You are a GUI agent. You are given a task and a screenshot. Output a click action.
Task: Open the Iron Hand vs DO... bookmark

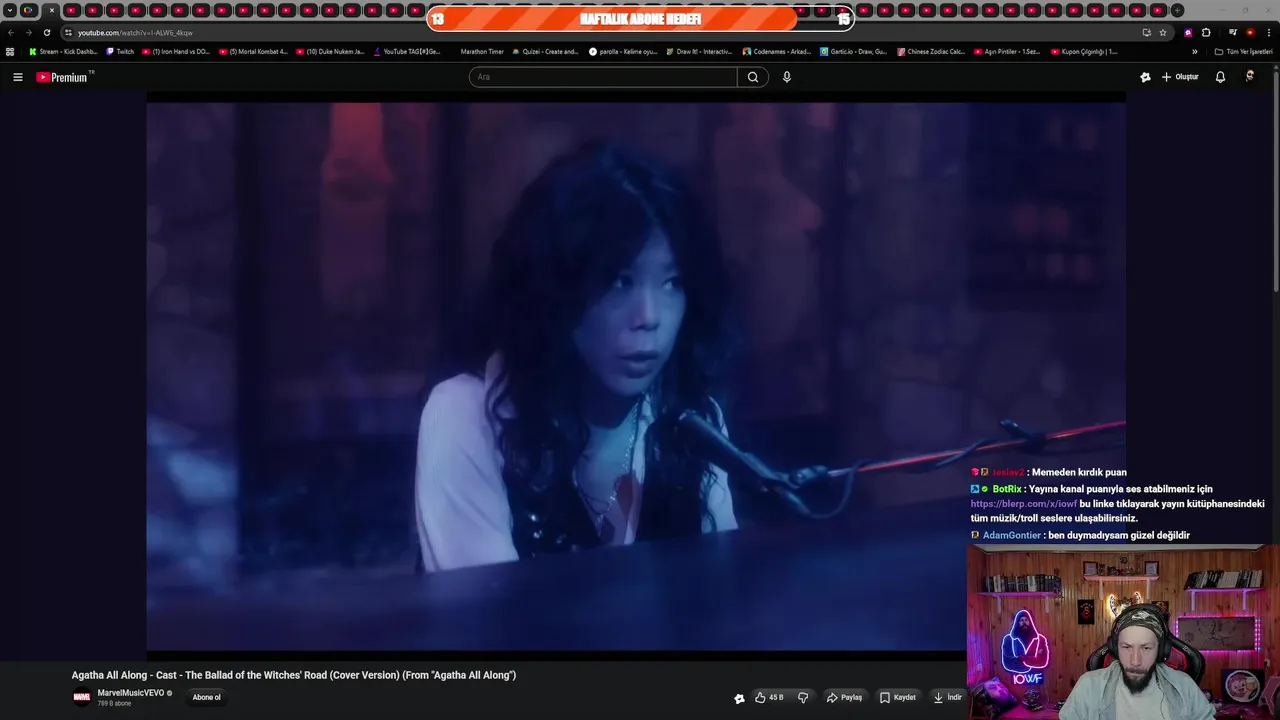point(176,51)
